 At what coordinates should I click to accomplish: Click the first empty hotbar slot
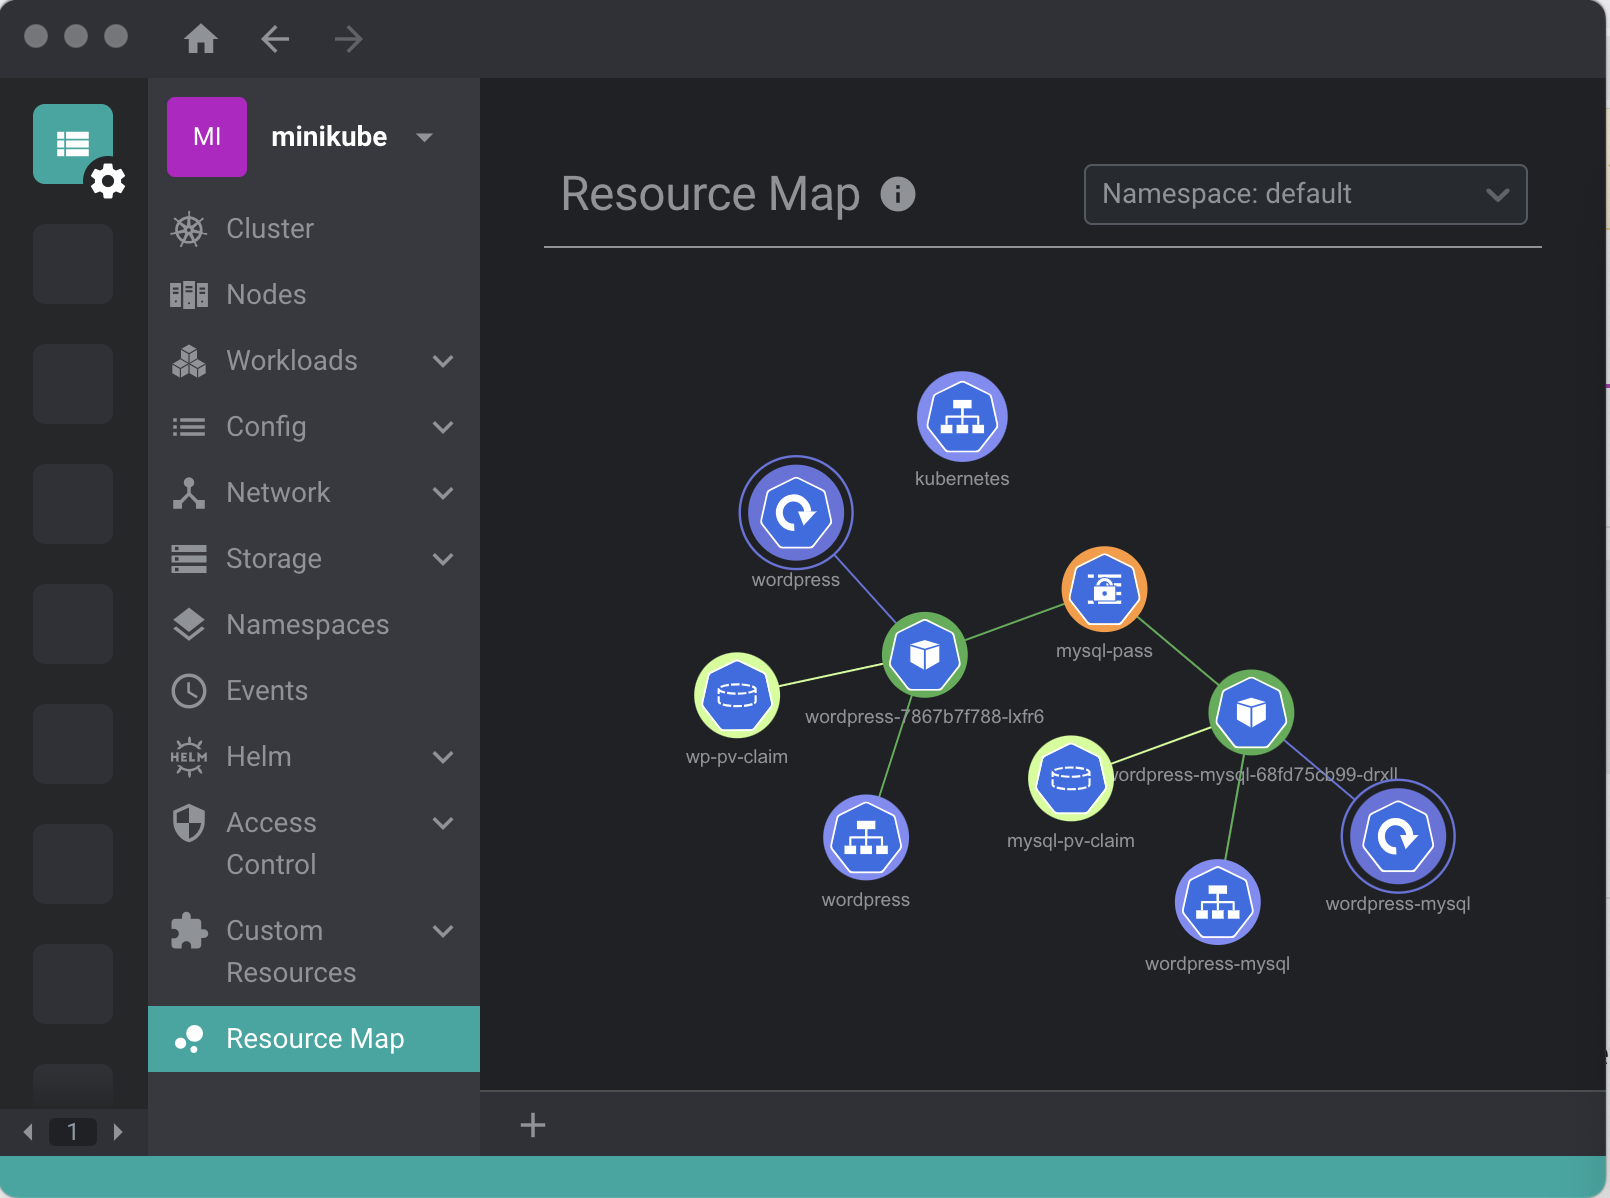(x=73, y=264)
